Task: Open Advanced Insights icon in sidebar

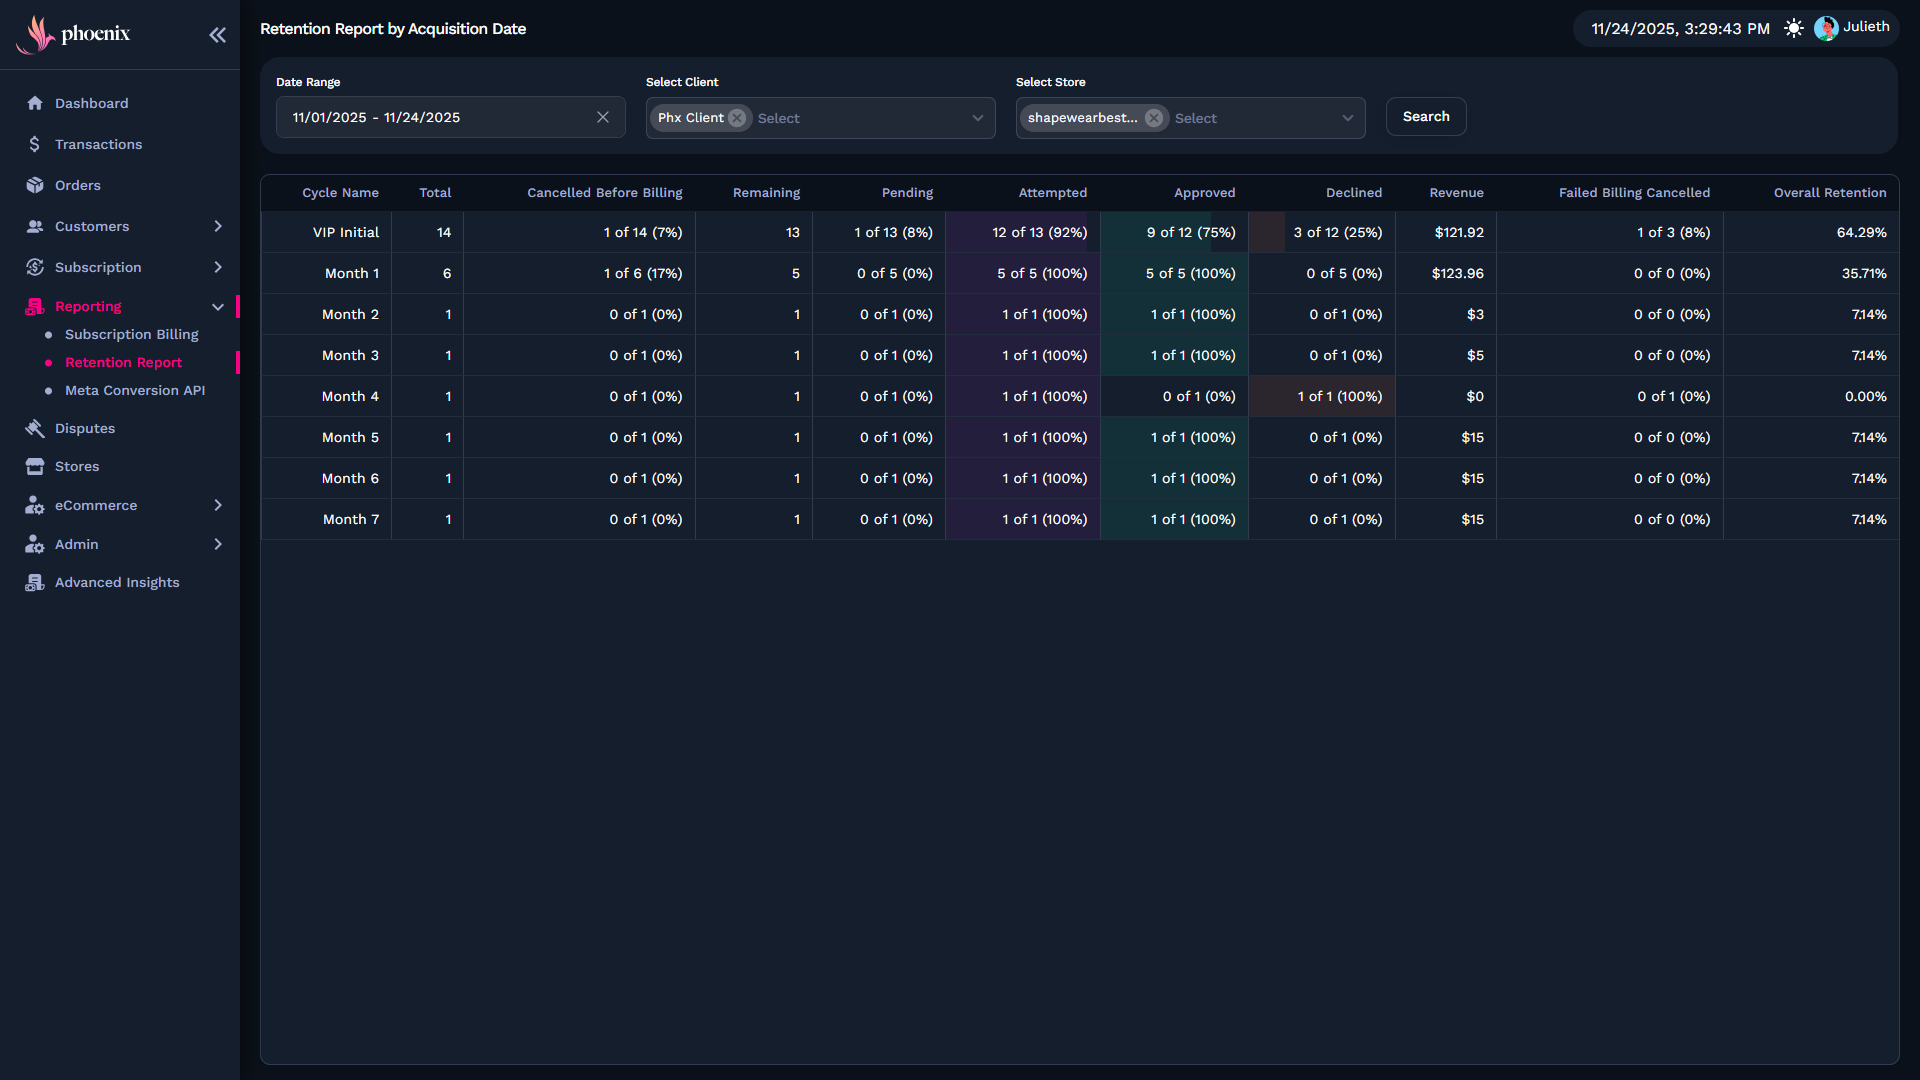Action: [35, 582]
